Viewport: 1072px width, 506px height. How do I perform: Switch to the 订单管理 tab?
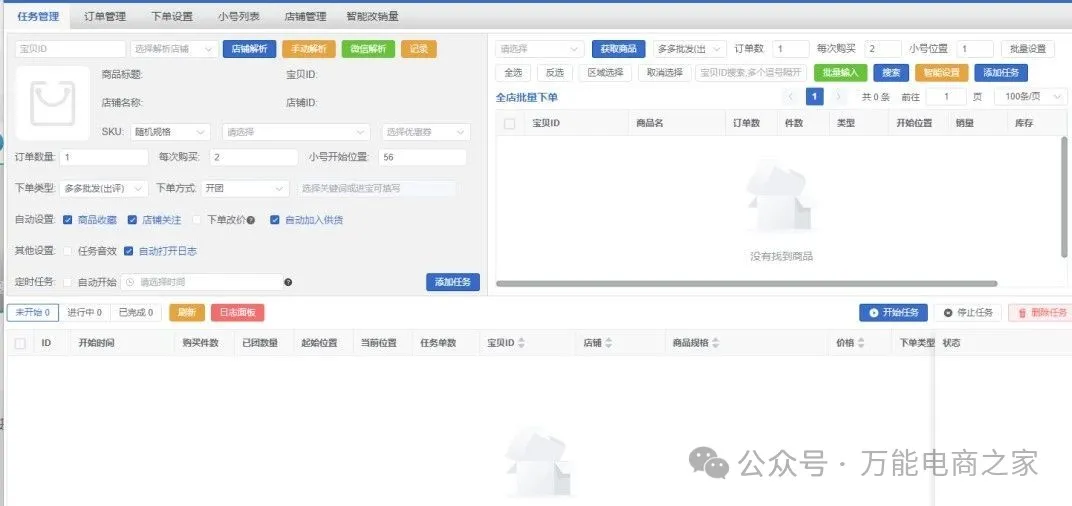tap(105, 16)
